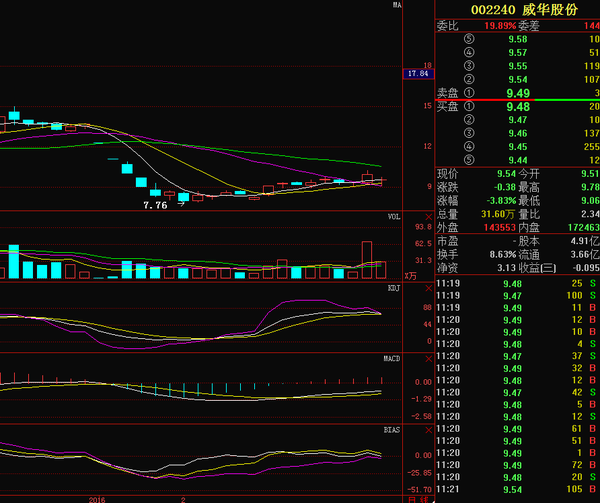Click the 外盘 value 143553
Image resolution: width=600 pixels, height=503 pixels.
pos(500,228)
